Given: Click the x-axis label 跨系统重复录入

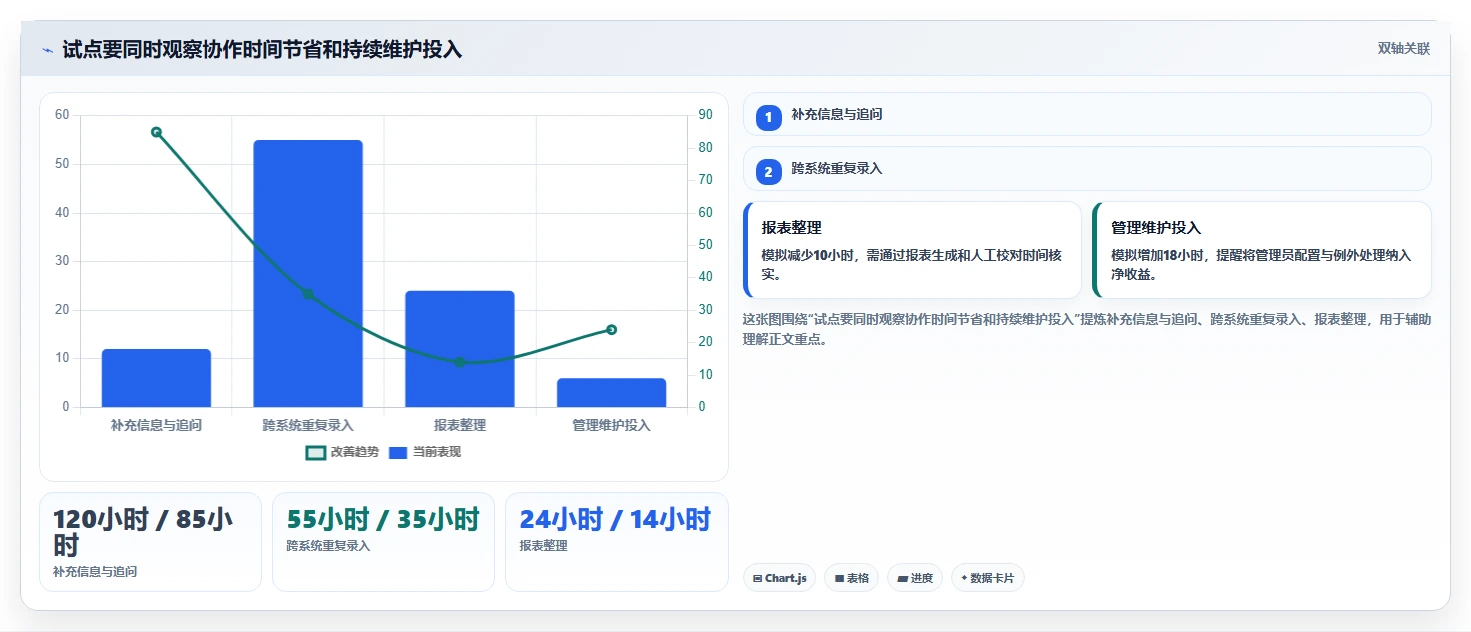Looking at the screenshot, I should 308,425.
